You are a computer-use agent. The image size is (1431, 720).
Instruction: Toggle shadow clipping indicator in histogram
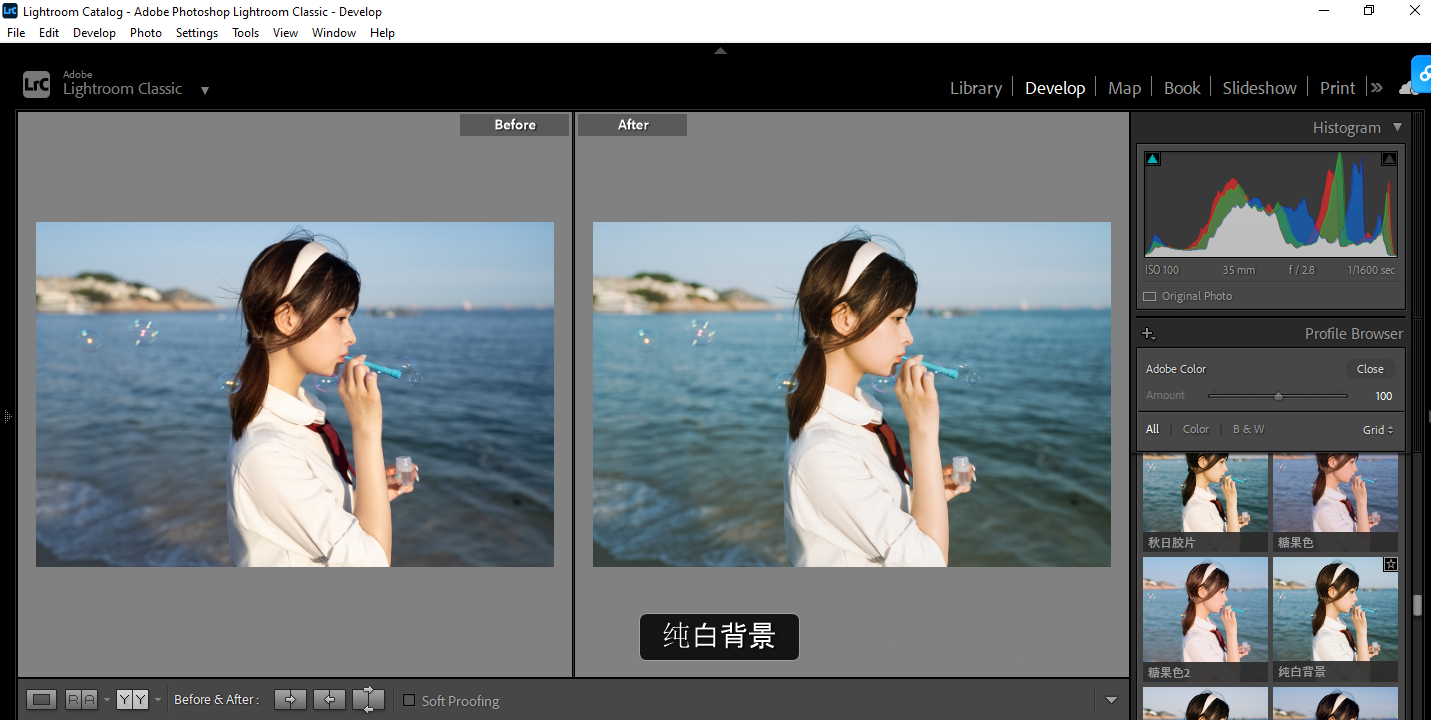point(1153,159)
